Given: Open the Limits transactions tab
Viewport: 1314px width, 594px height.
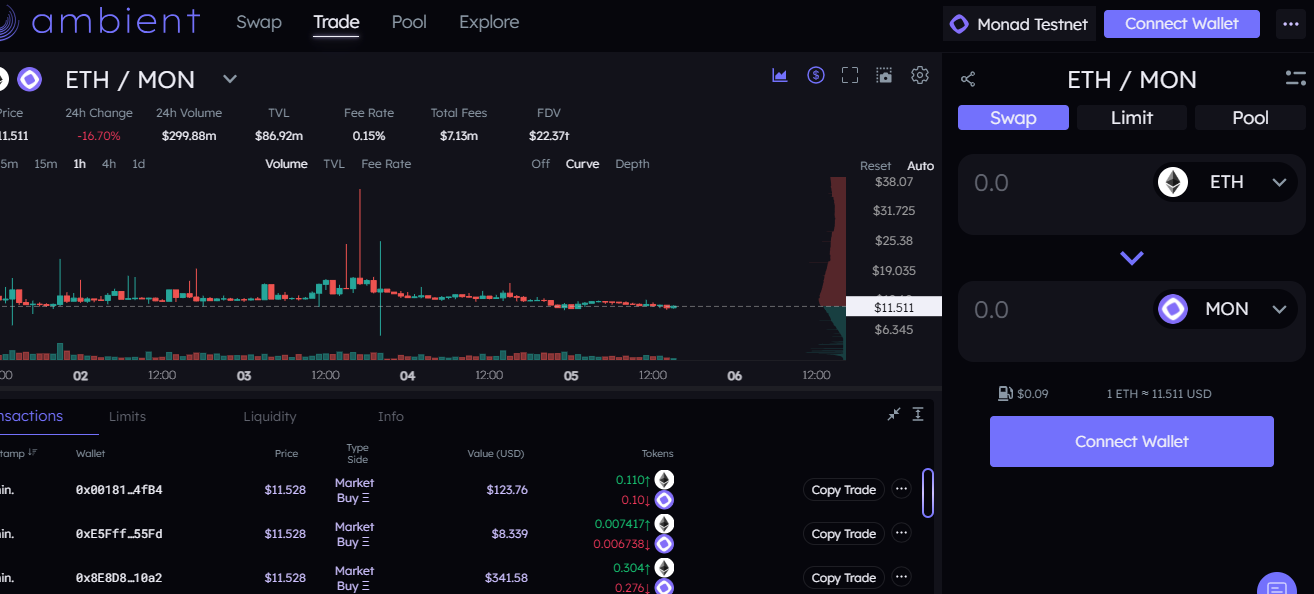Looking at the screenshot, I should tap(127, 416).
